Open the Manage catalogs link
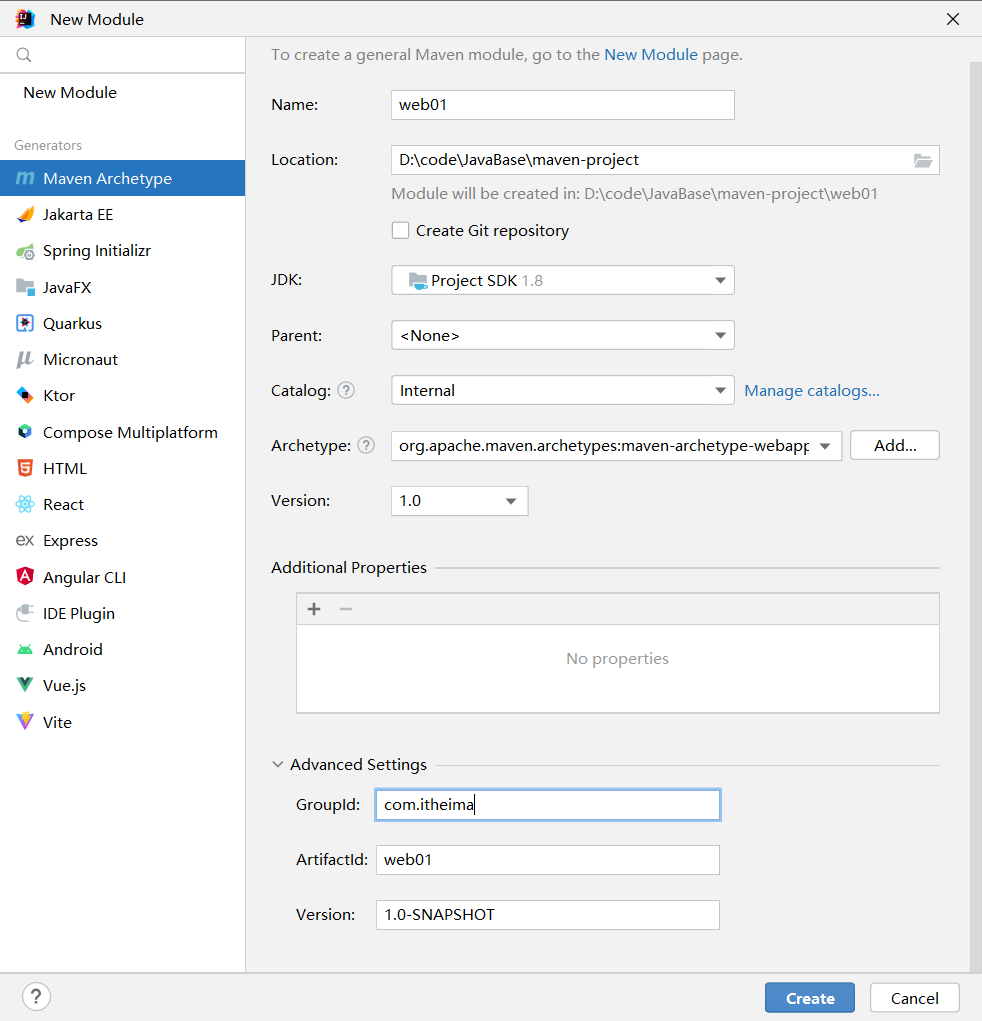Image resolution: width=982 pixels, height=1021 pixels. tap(812, 391)
